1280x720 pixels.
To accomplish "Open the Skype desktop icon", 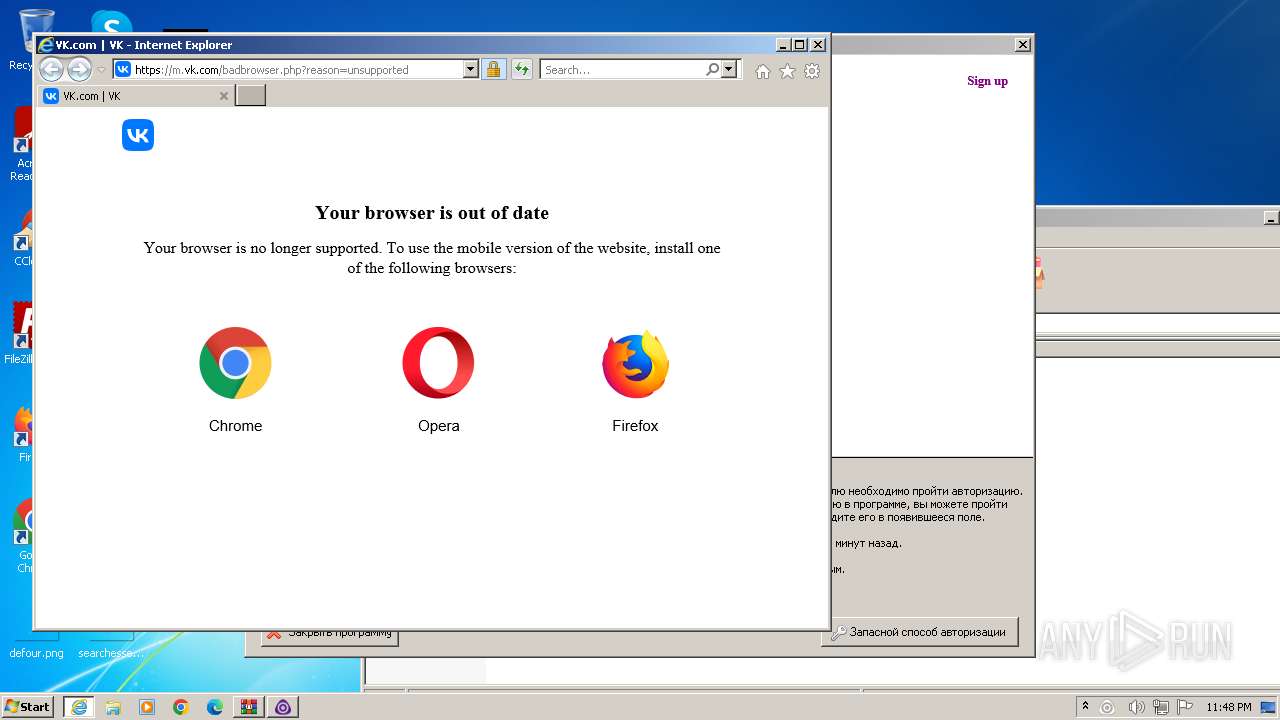I will pos(111,23).
